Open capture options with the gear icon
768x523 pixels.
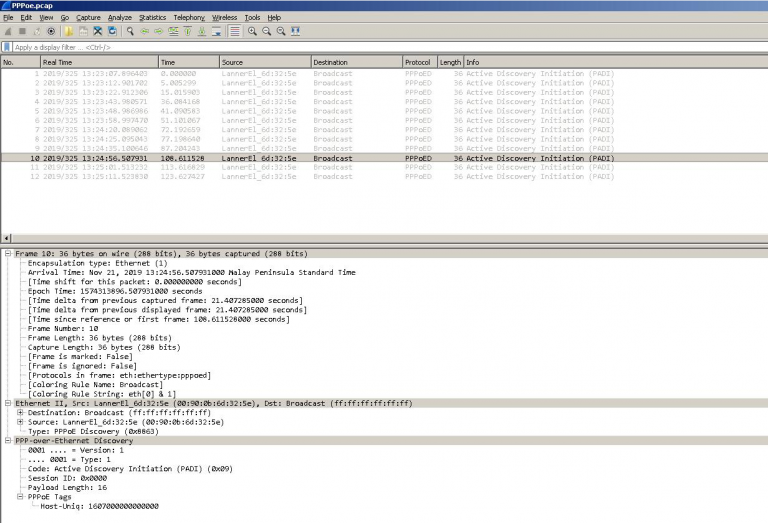pos(51,31)
